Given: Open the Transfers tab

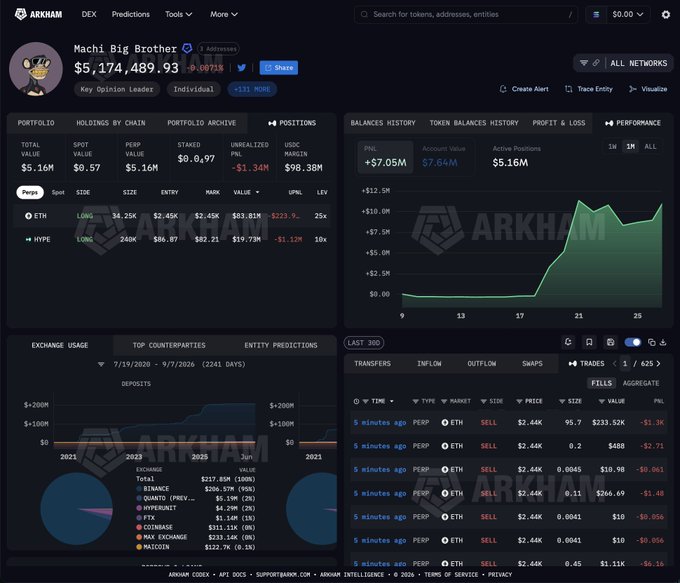Looking at the screenshot, I should pyautogui.click(x=372, y=364).
